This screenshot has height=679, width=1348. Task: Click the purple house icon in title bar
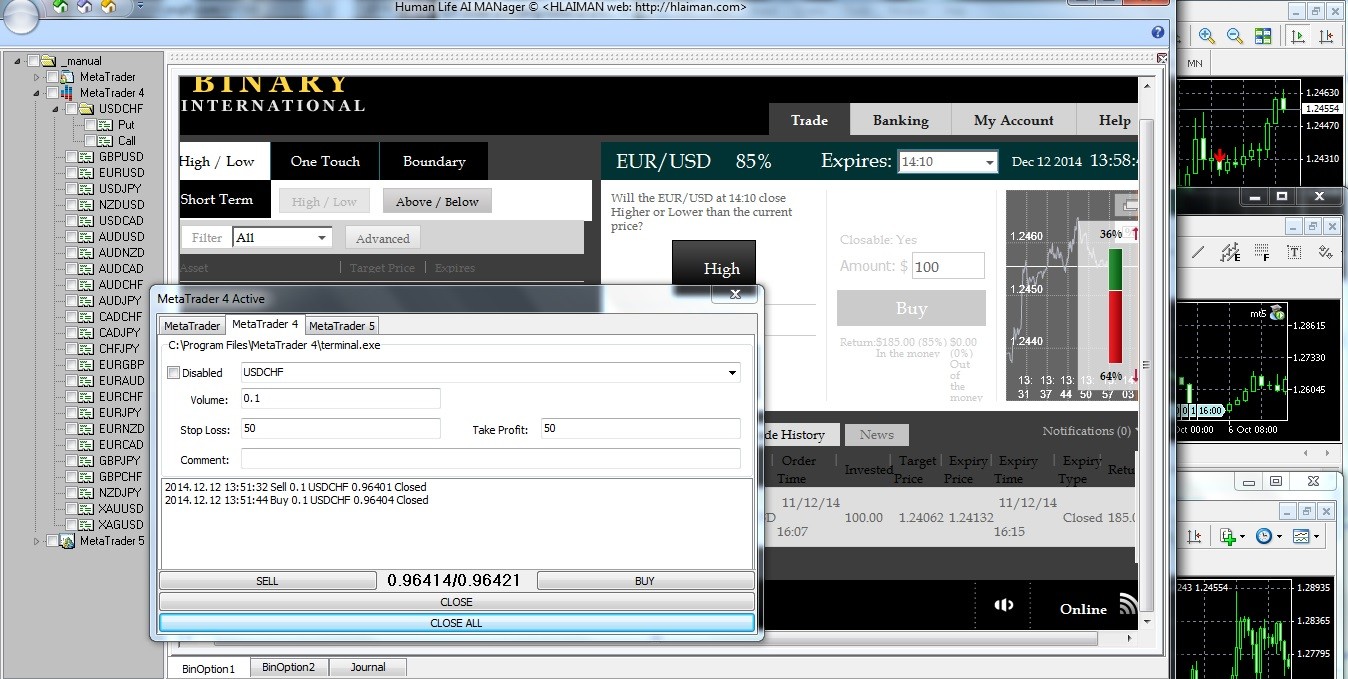pos(84,7)
